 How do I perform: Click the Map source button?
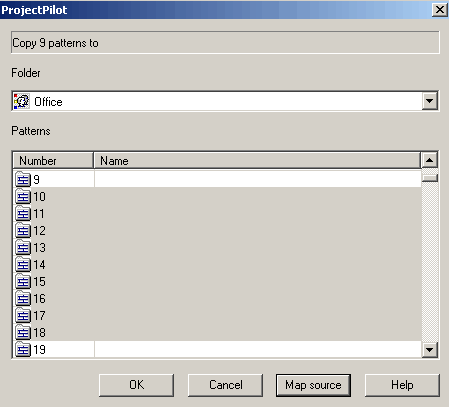[313, 385]
